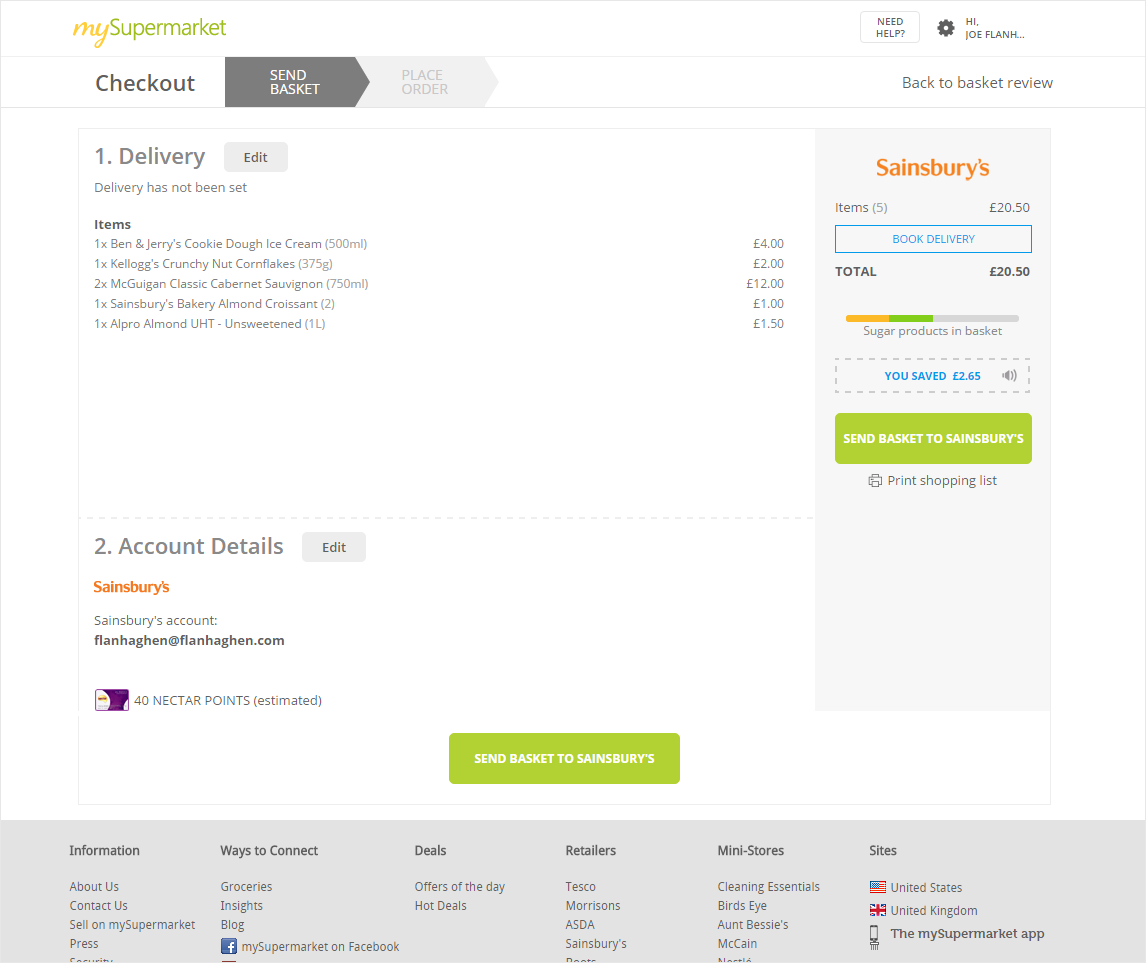
Task: Click the Total £20.50 amount
Action: coord(1009,272)
